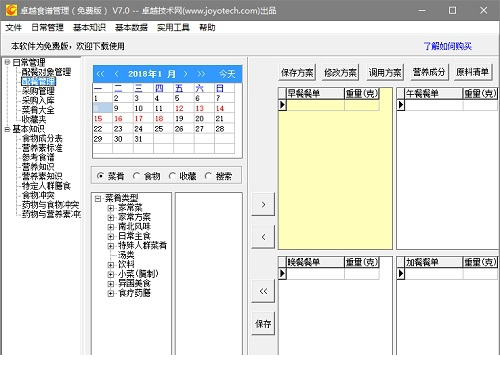500x369 pixels.
Task: Click the first breakfast menu dish cell
Action: pos(315,105)
